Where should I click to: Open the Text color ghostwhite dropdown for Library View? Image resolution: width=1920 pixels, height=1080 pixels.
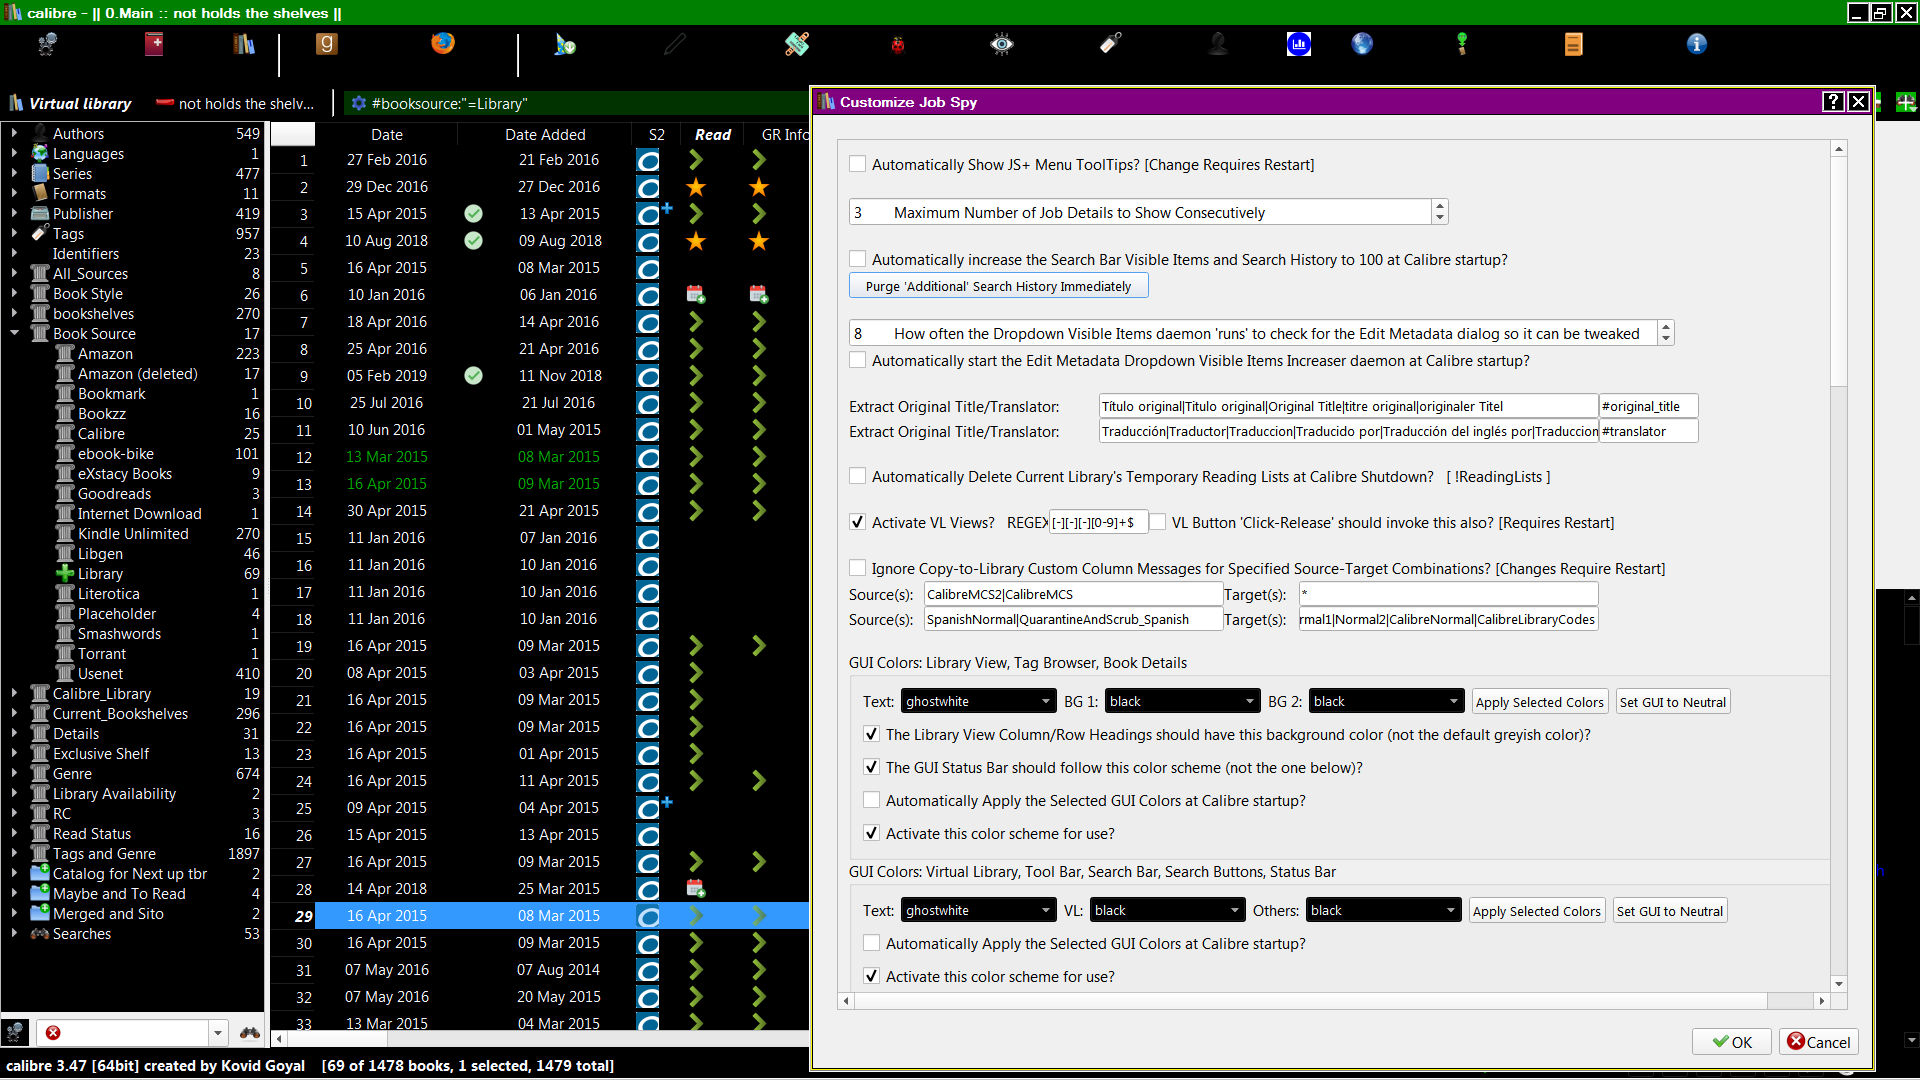point(977,701)
